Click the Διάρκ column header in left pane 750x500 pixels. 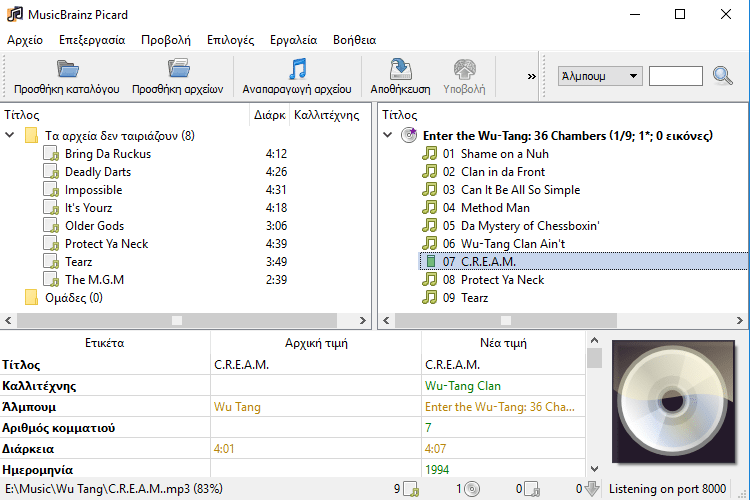(x=269, y=115)
